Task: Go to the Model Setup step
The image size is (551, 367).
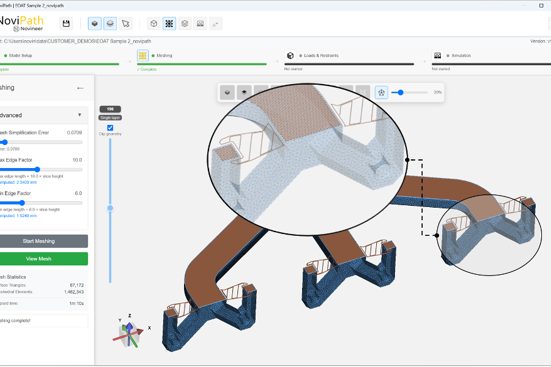Action: pos(20,56)
